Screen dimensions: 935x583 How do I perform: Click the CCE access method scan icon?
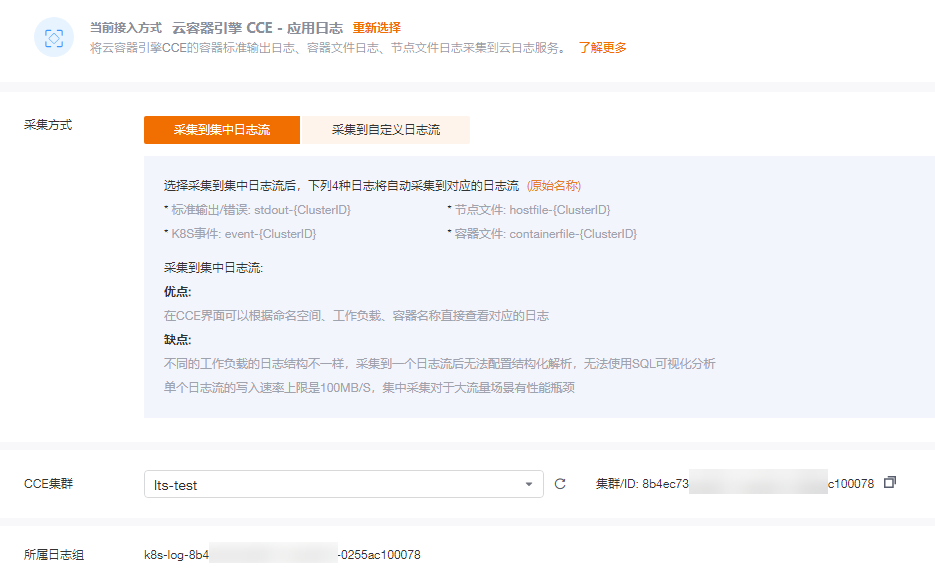pyautogui.click(x=54, y=38)
